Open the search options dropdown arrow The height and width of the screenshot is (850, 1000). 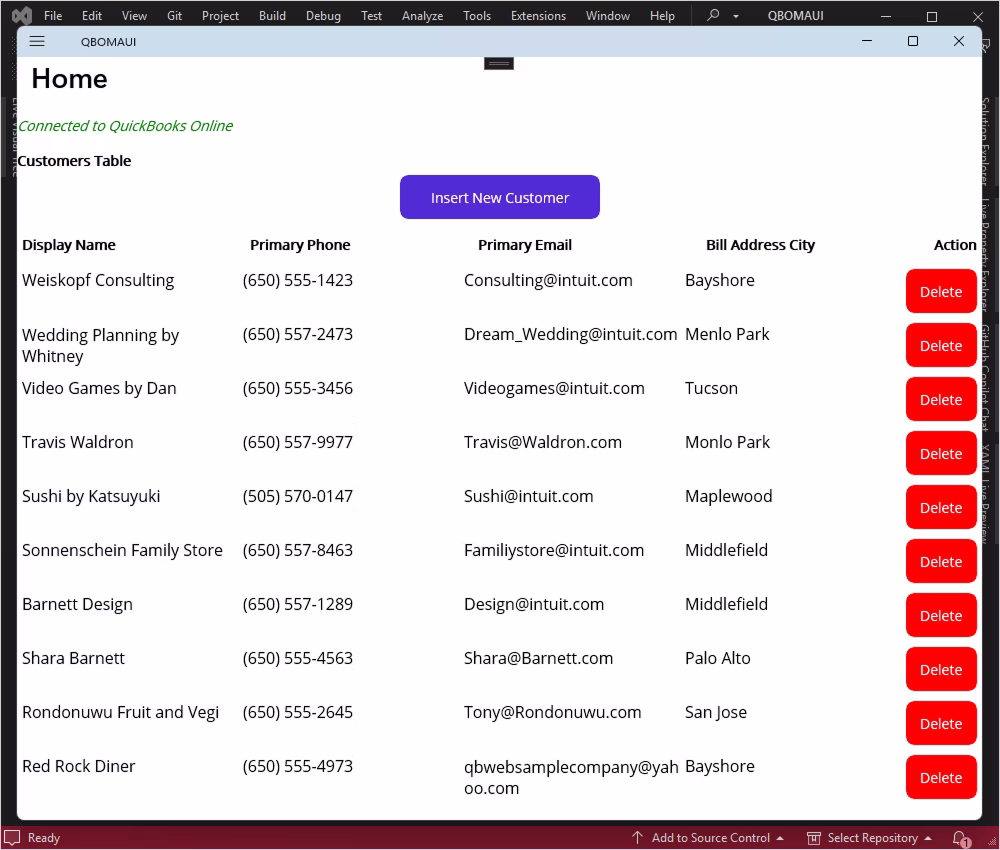pyautogui.click(x=735, y=16)
